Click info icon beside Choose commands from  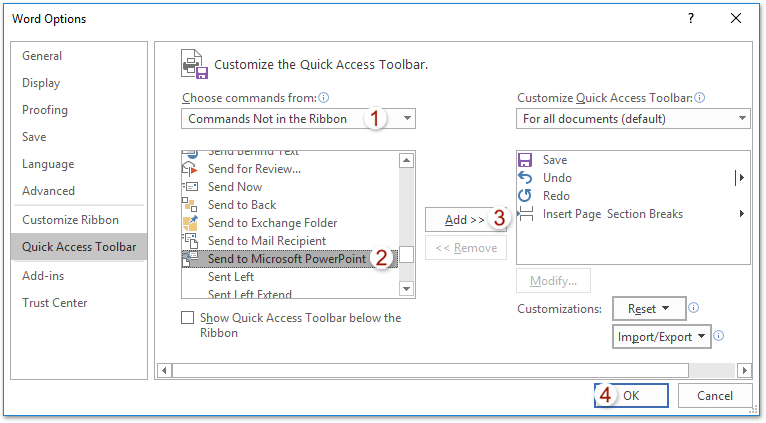tap(324, 98)
